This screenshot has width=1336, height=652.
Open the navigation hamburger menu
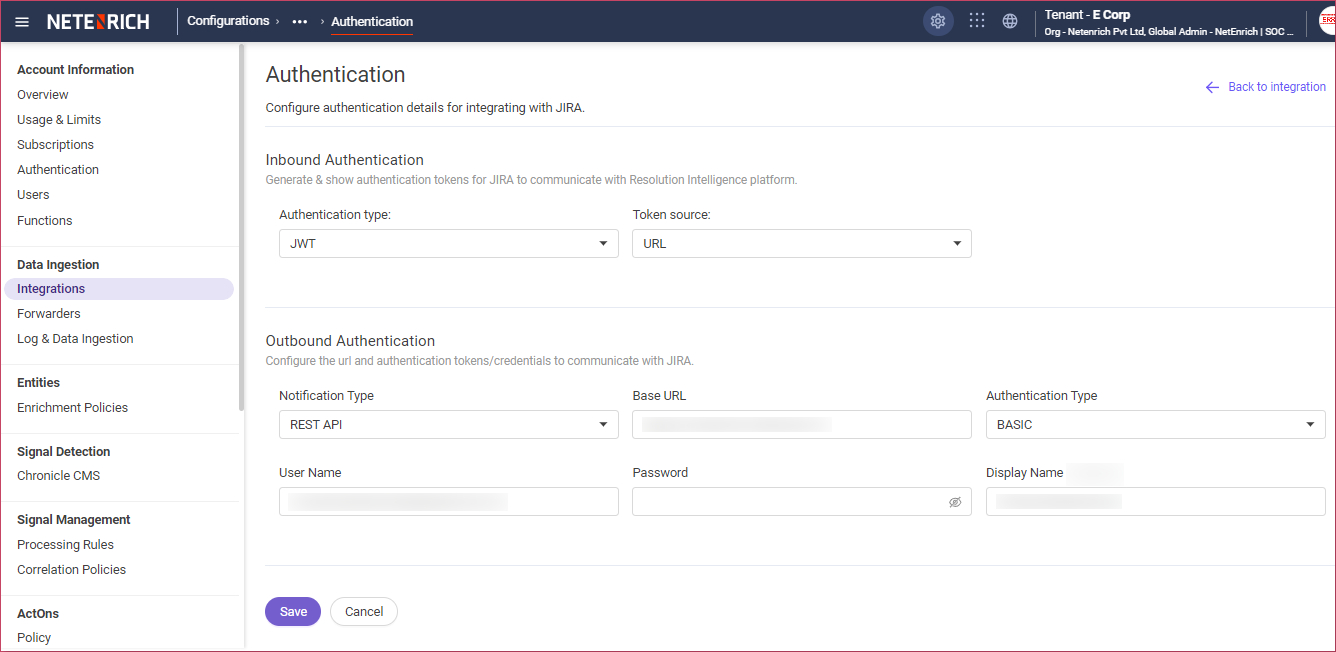click(x=21, y=21)
